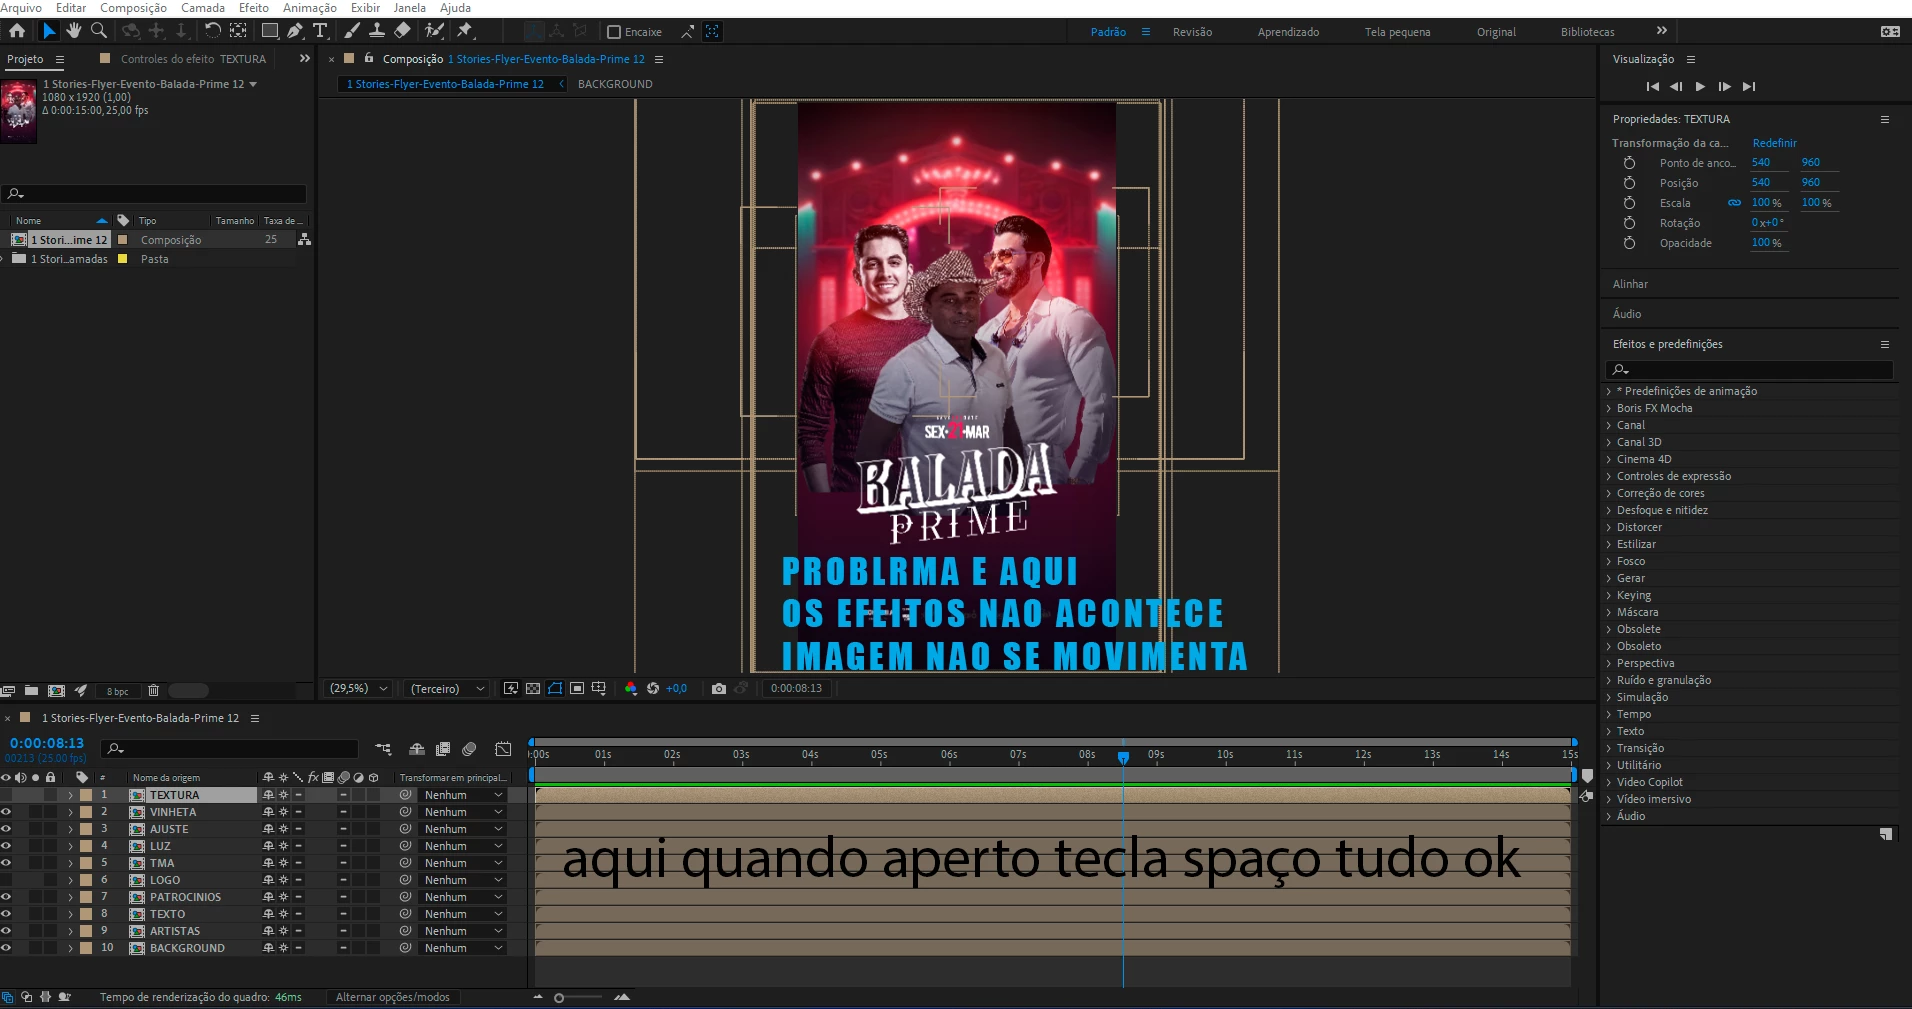Expand the PATROCINIOS layer properties

tap(70, 897)
